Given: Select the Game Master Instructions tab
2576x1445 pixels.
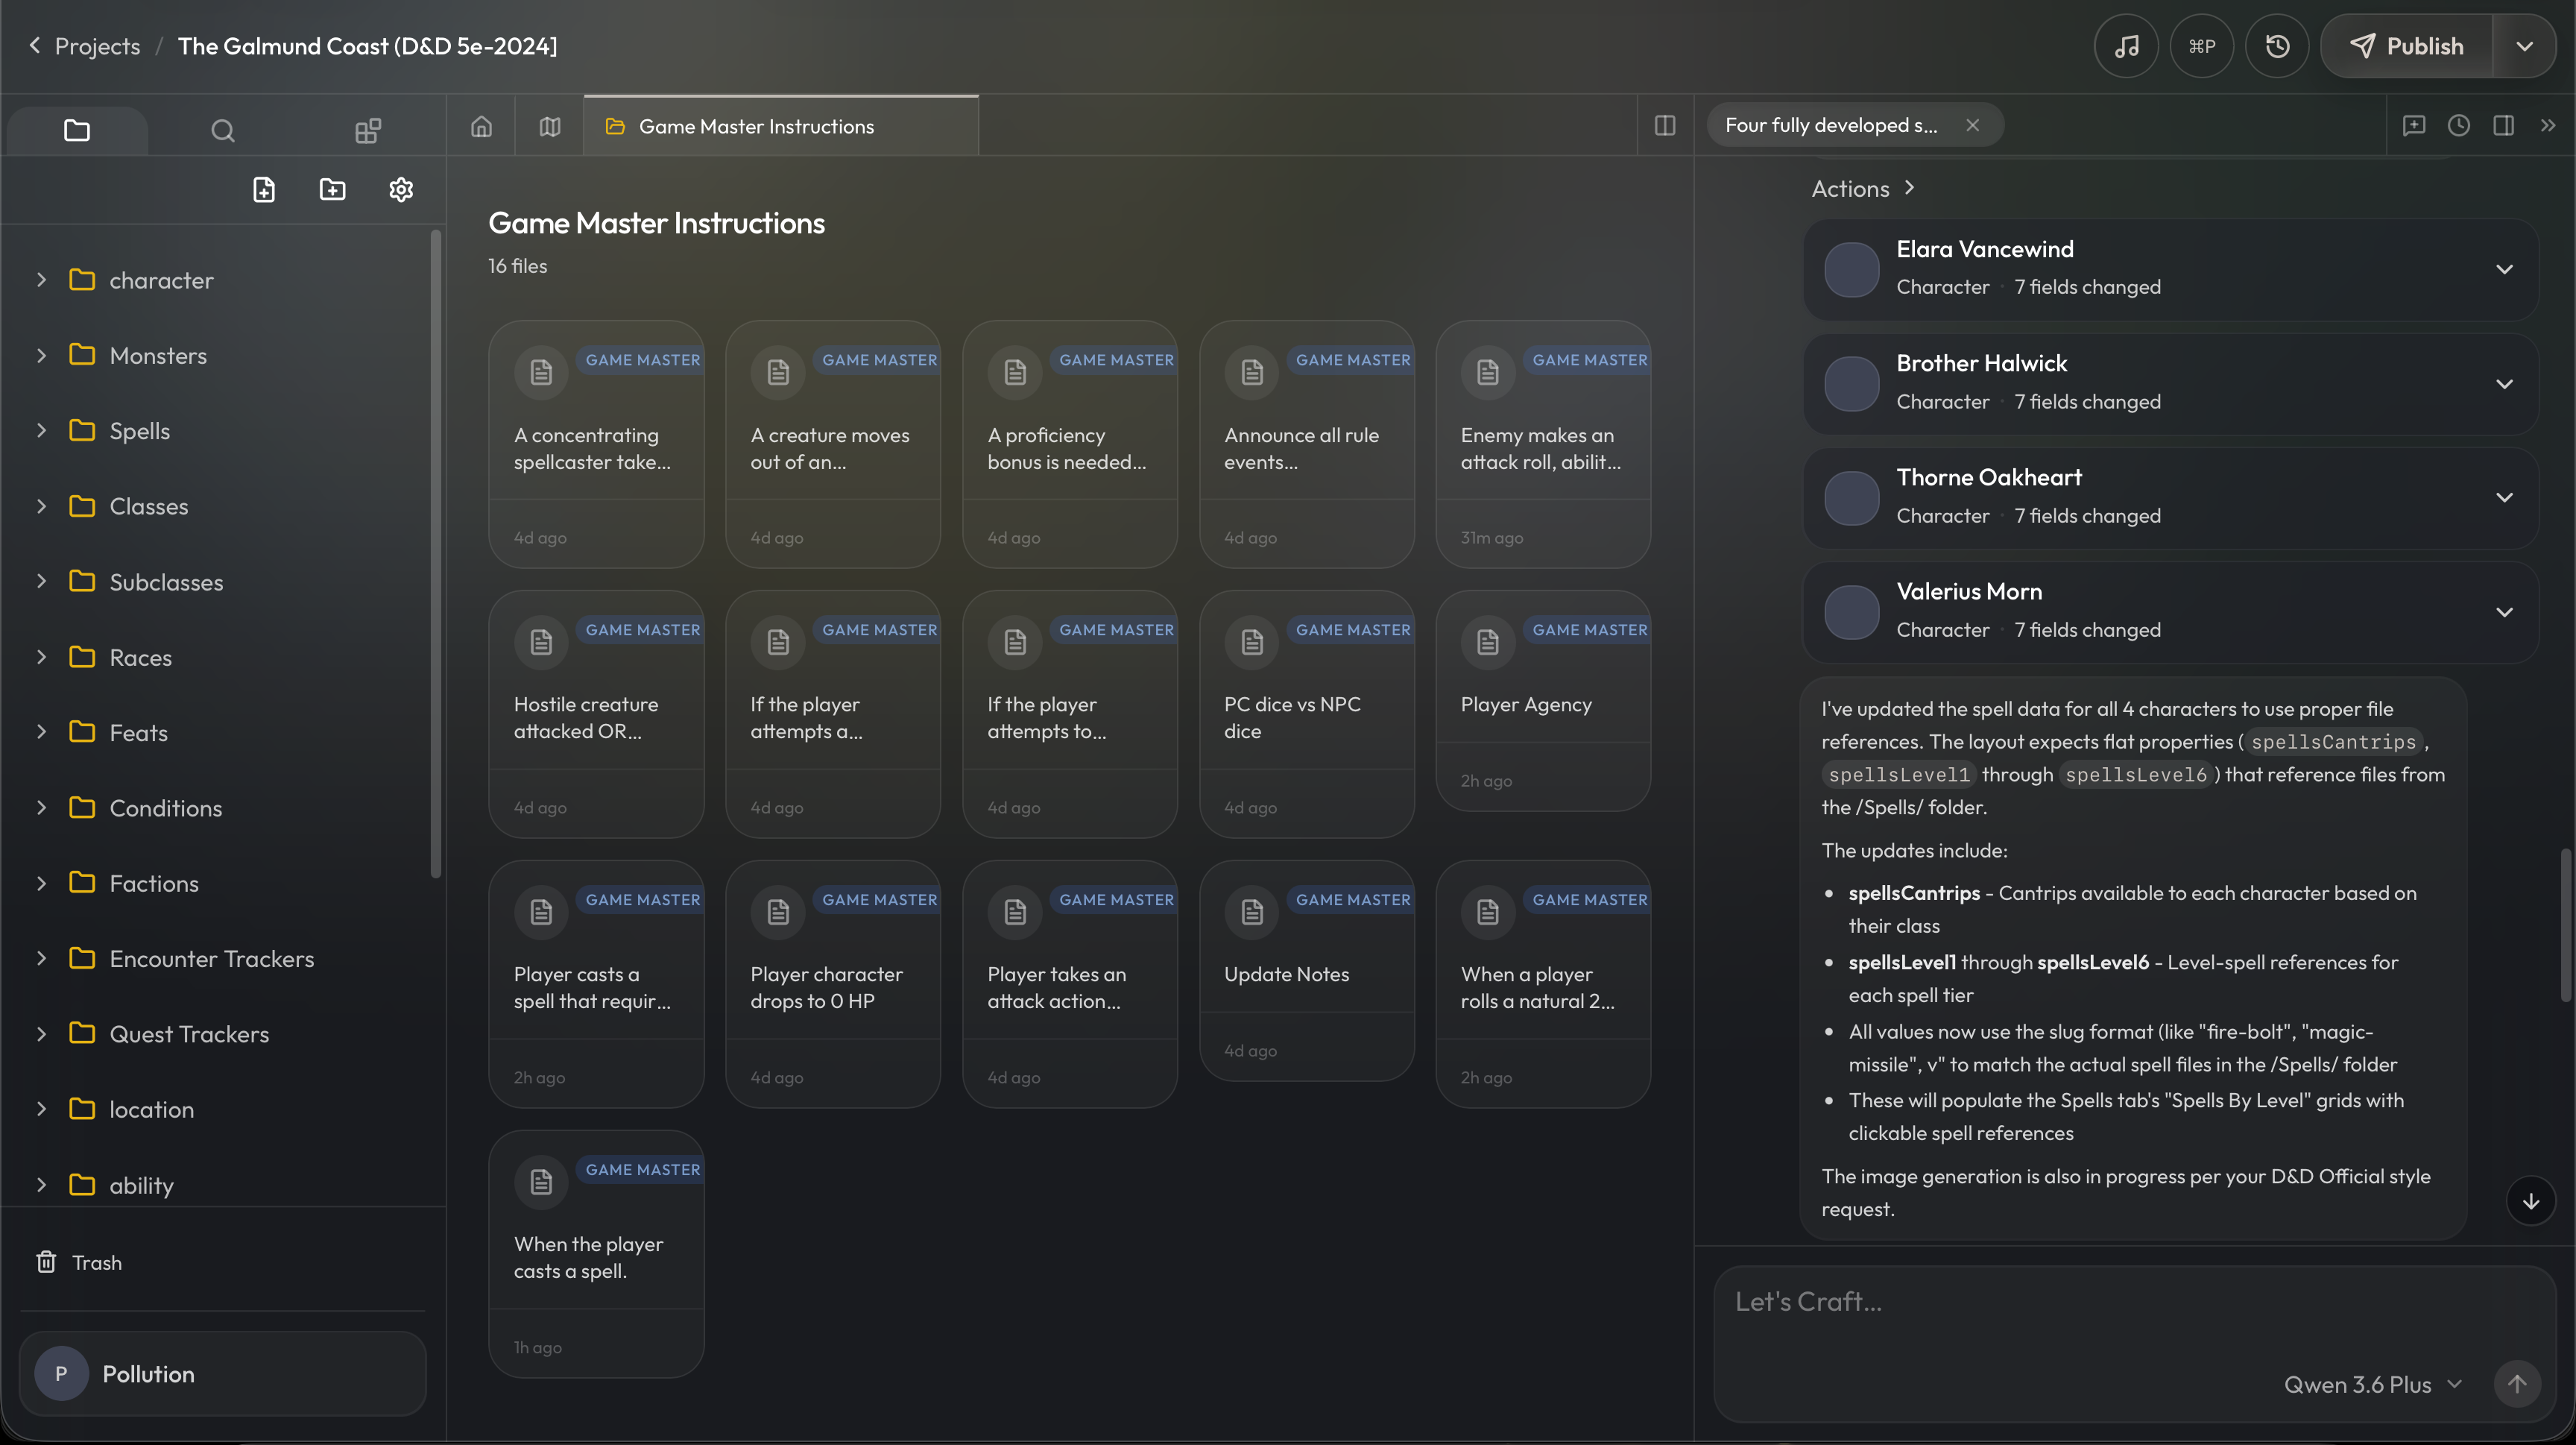Looking at the screenshot, I should pos(781,126).
